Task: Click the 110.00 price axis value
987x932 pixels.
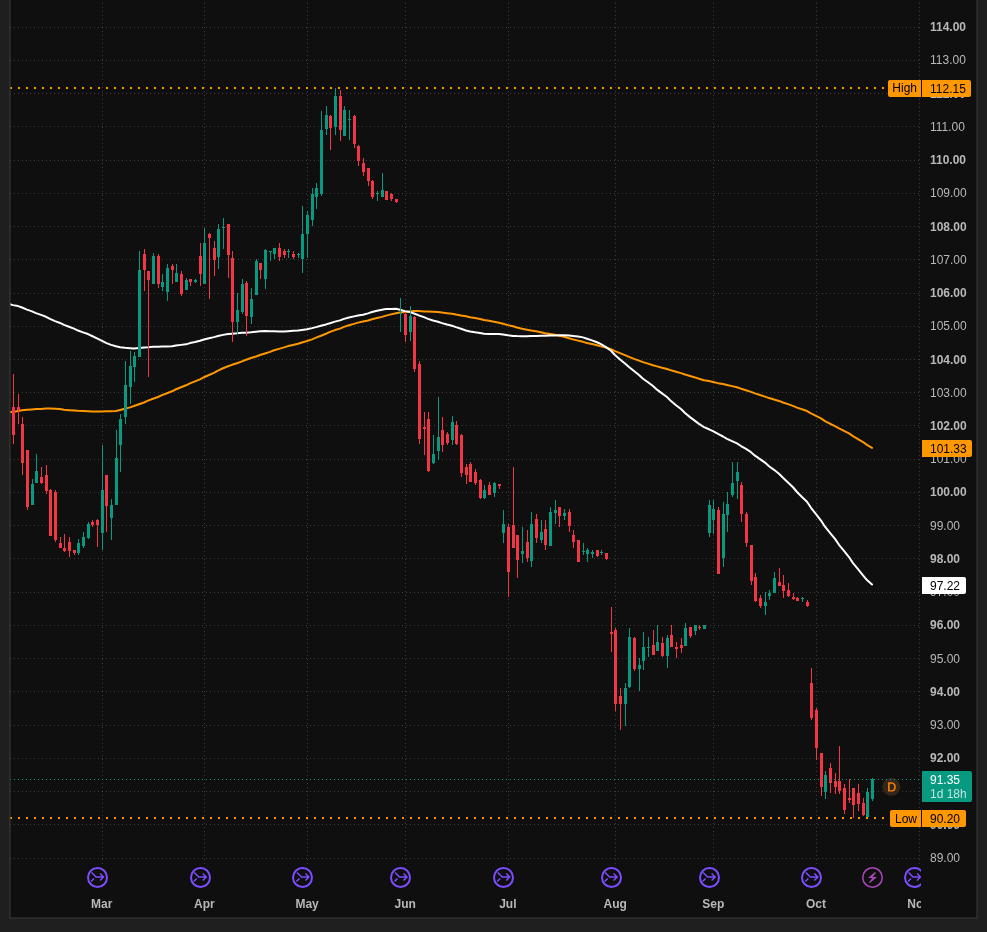Action: click(947, 160)
